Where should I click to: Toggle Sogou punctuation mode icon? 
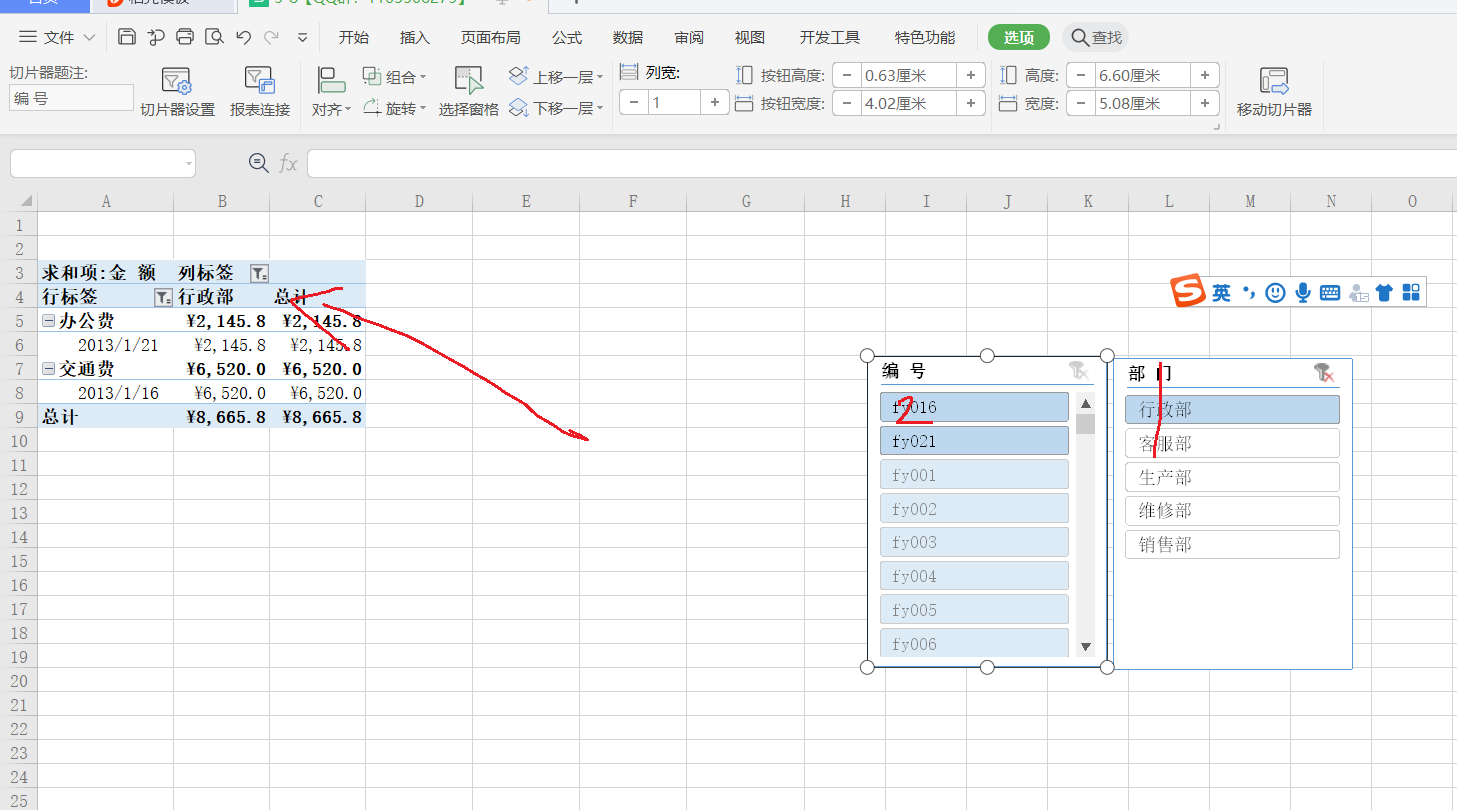point(1248,292)
